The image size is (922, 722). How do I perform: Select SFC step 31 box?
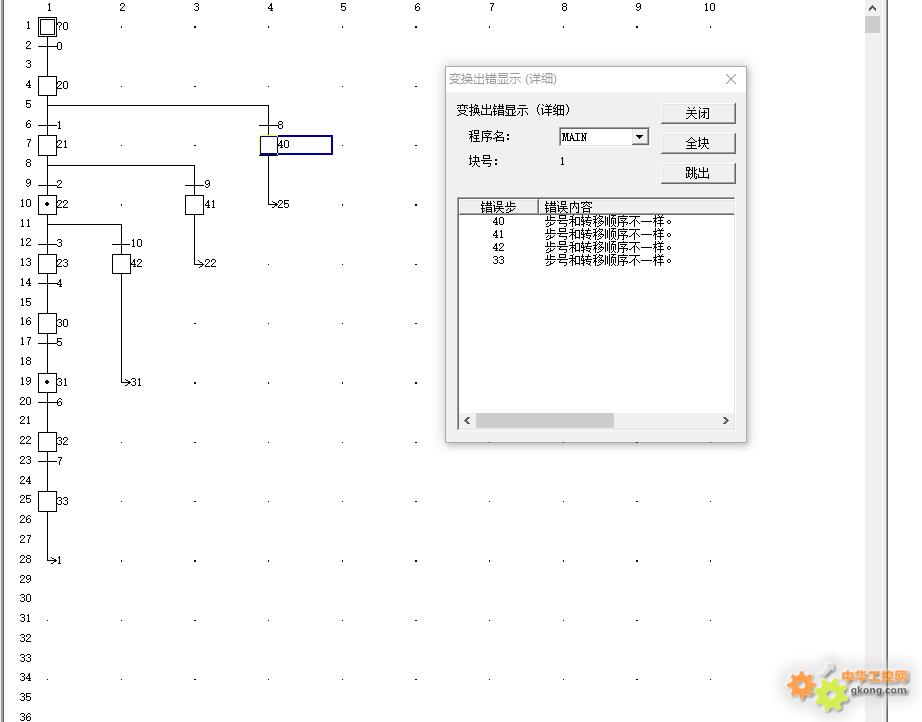pos(47,383)
